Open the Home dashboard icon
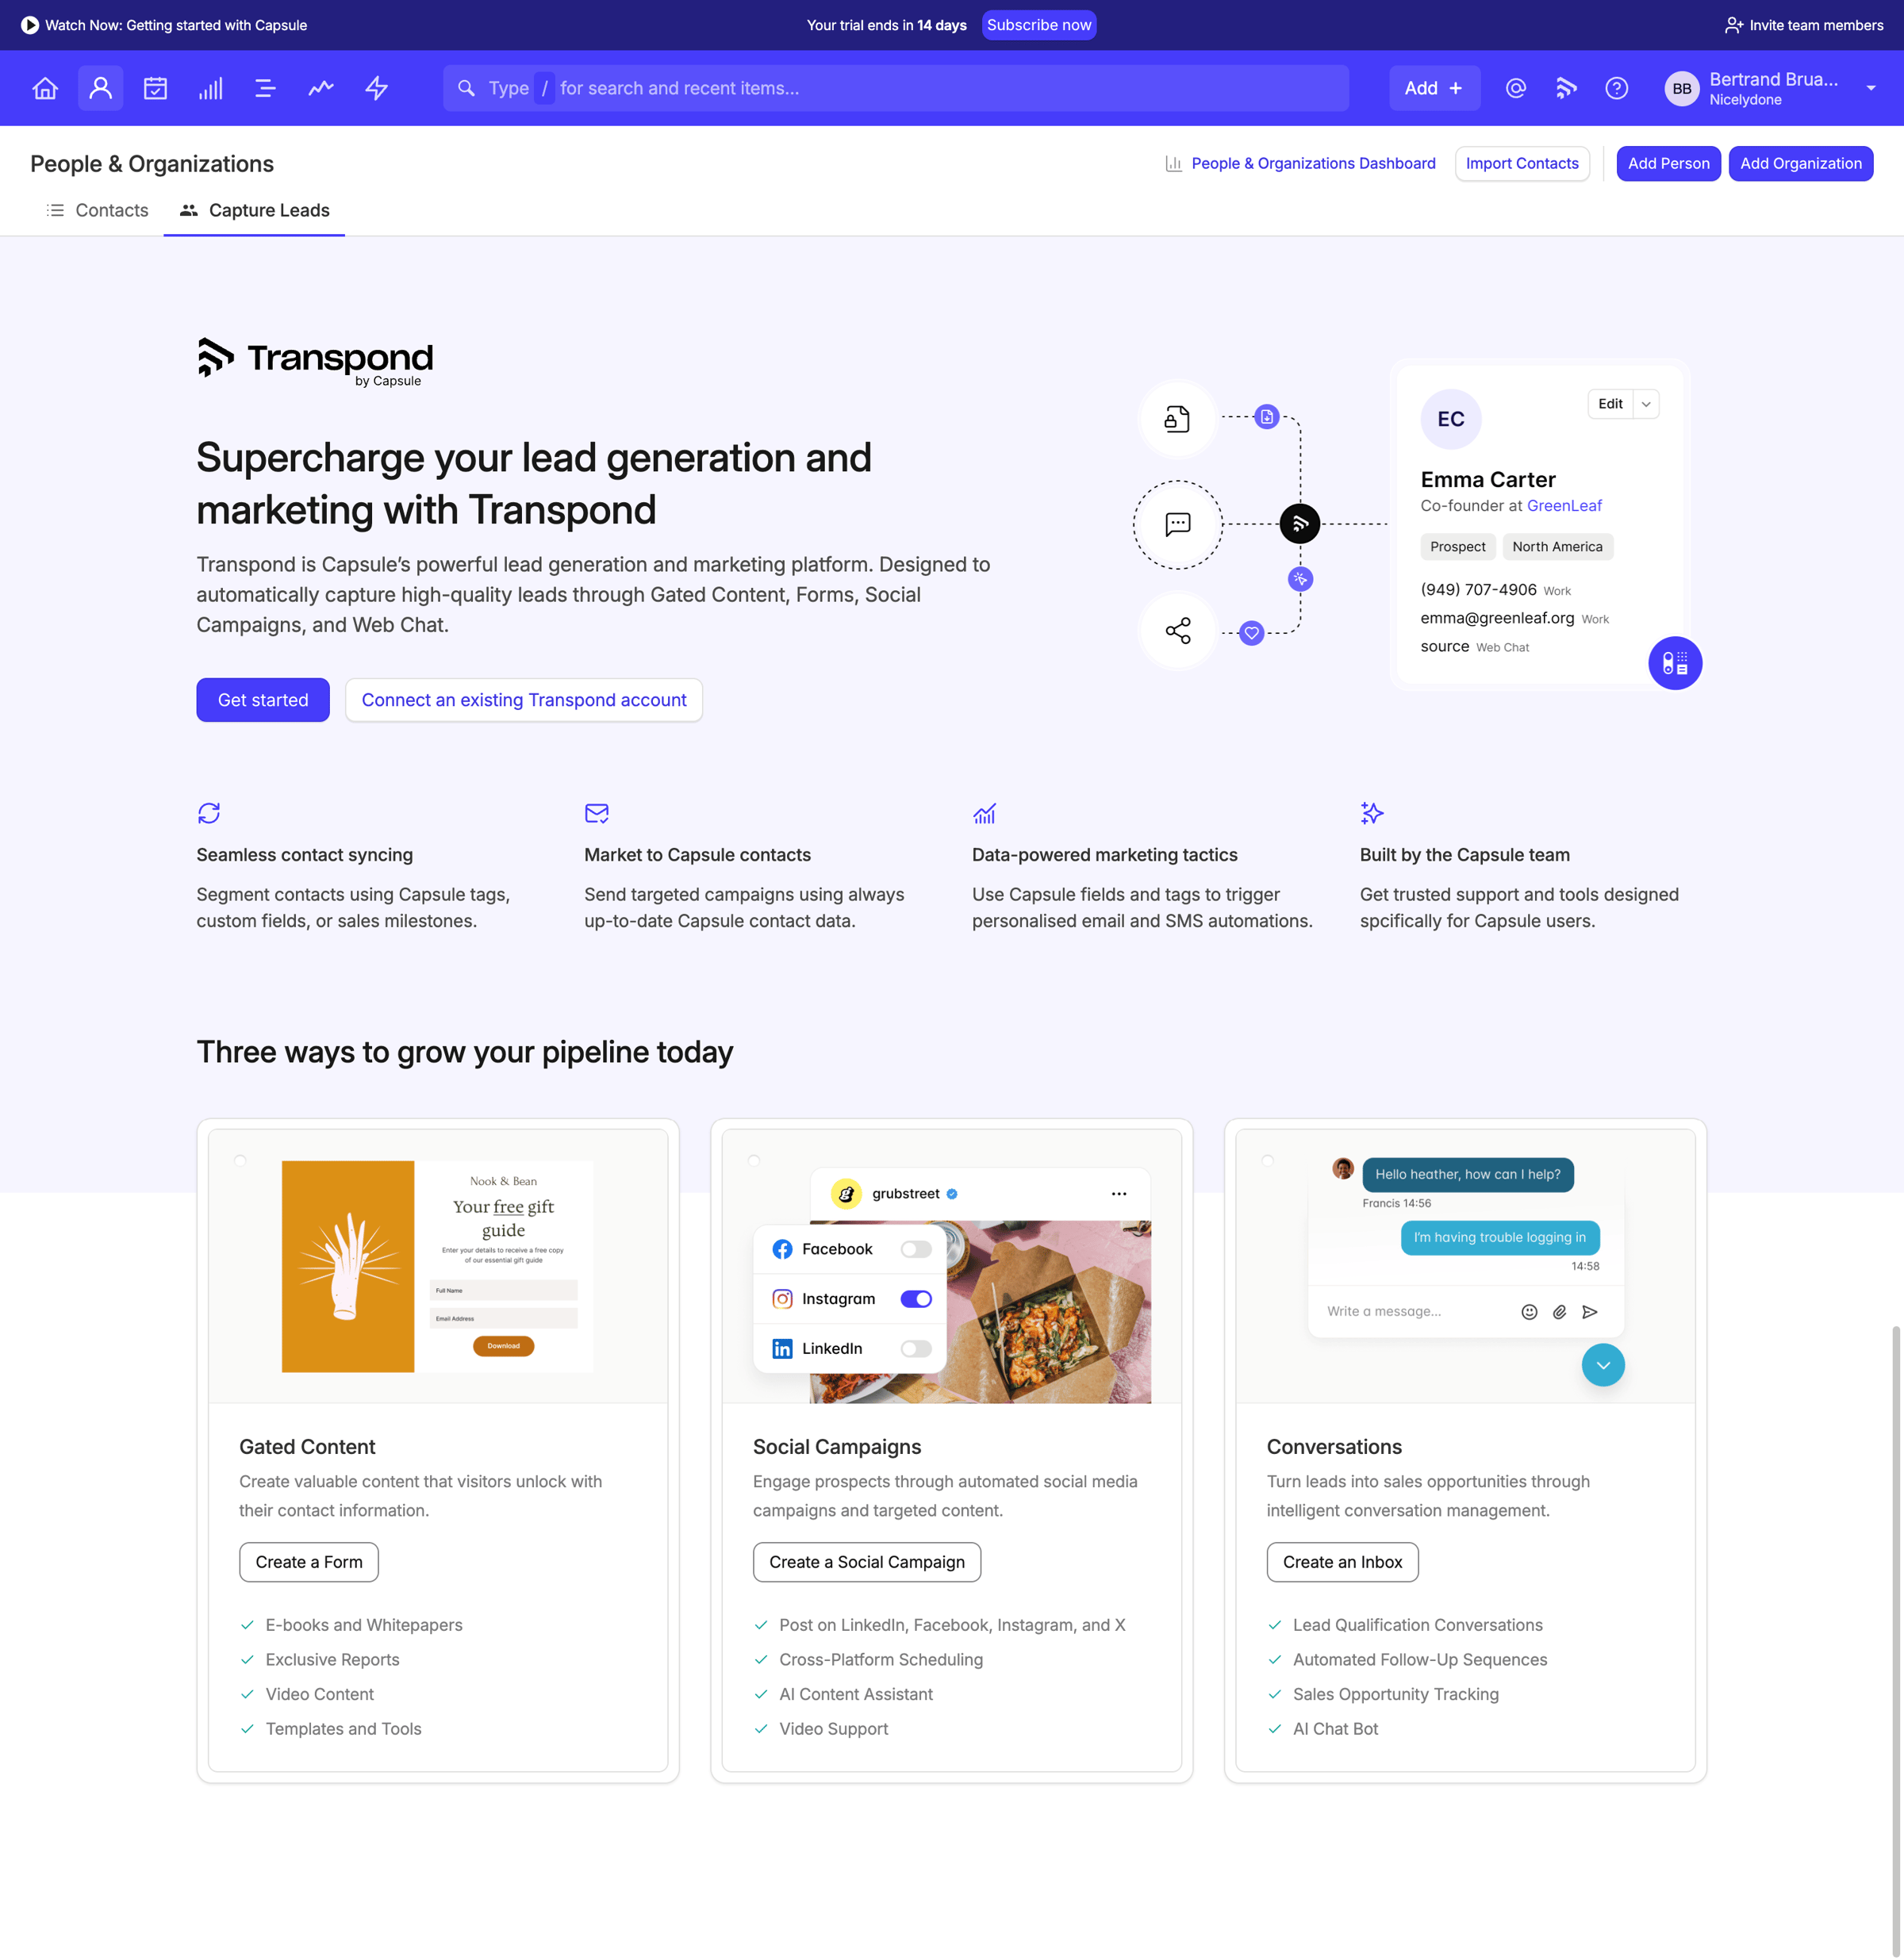Screen dimensions: 1904x1960 [x=45, y=88]
